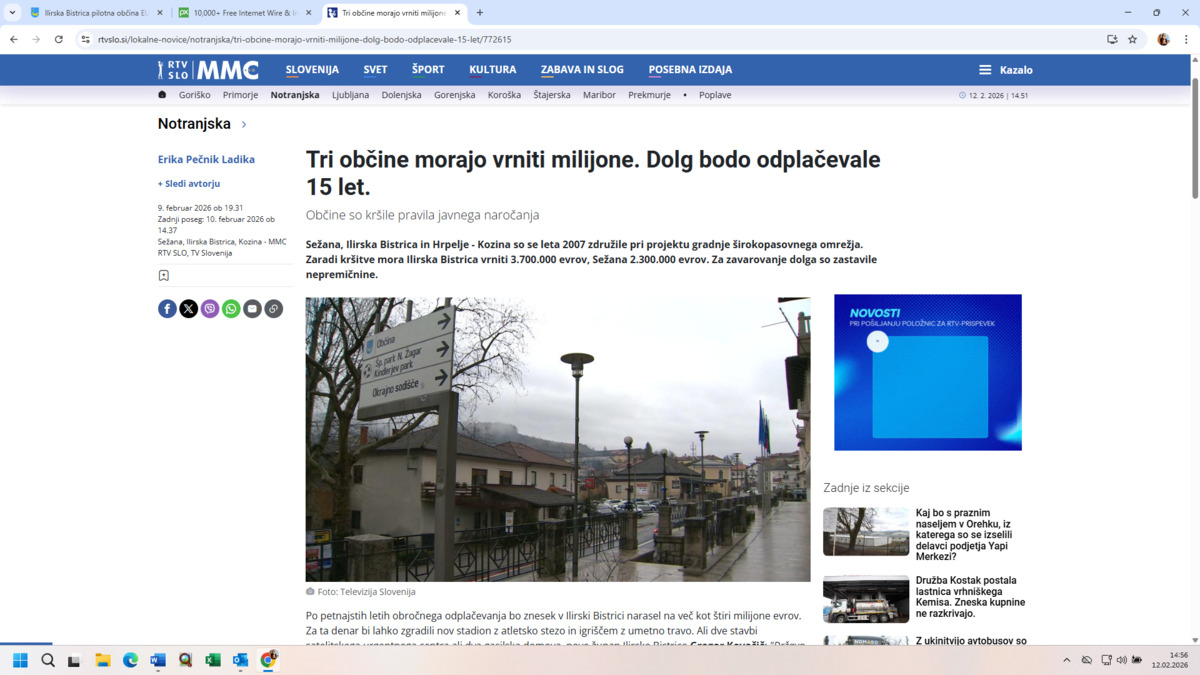1200x675 pixels.
Task: Share the article via Viber
Action: [210, 309]
